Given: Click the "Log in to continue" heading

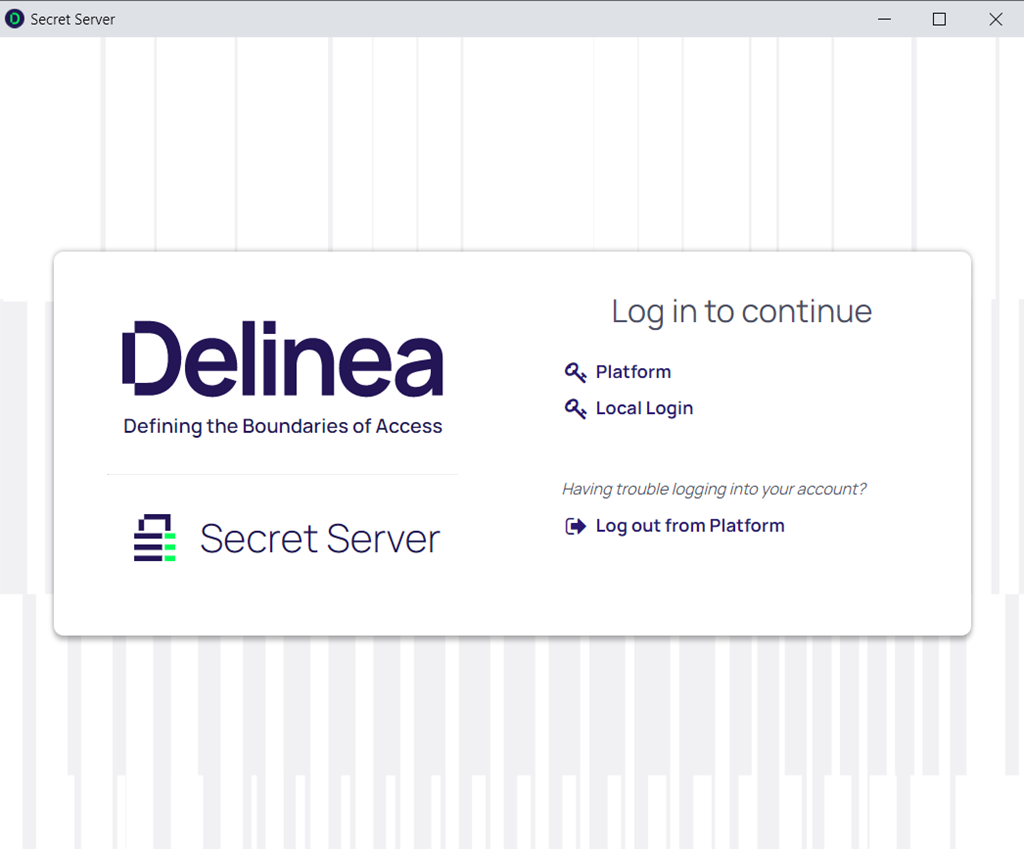Looking at the screenshot, I should point(741,311).
